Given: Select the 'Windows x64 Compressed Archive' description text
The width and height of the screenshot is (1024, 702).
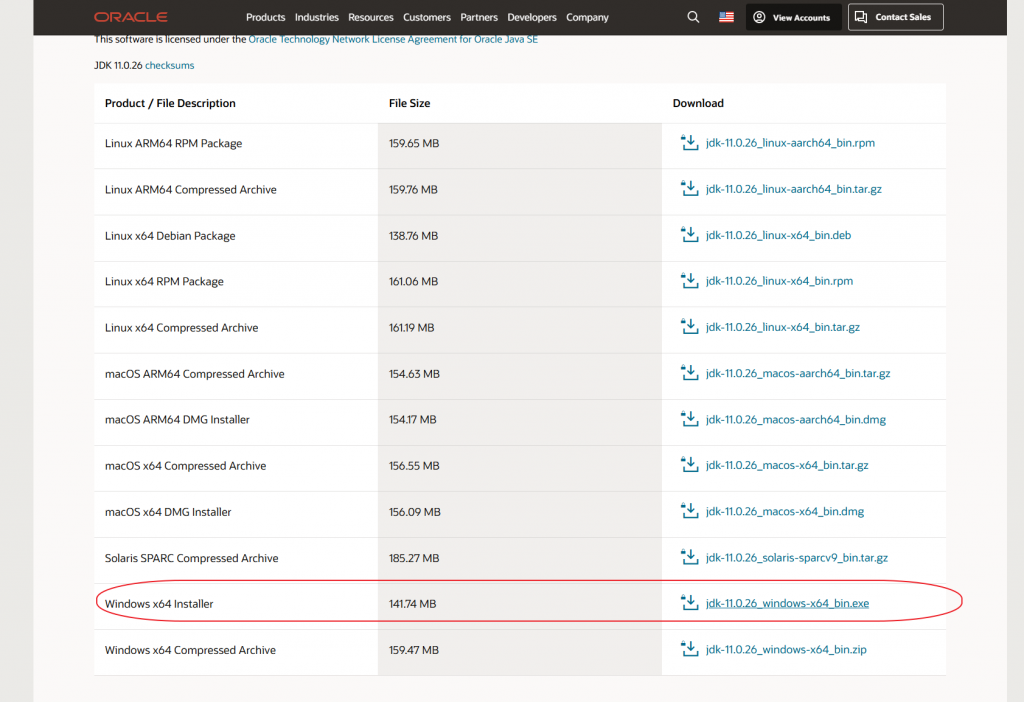Looking at the screenshot, I should coord(190,650).
